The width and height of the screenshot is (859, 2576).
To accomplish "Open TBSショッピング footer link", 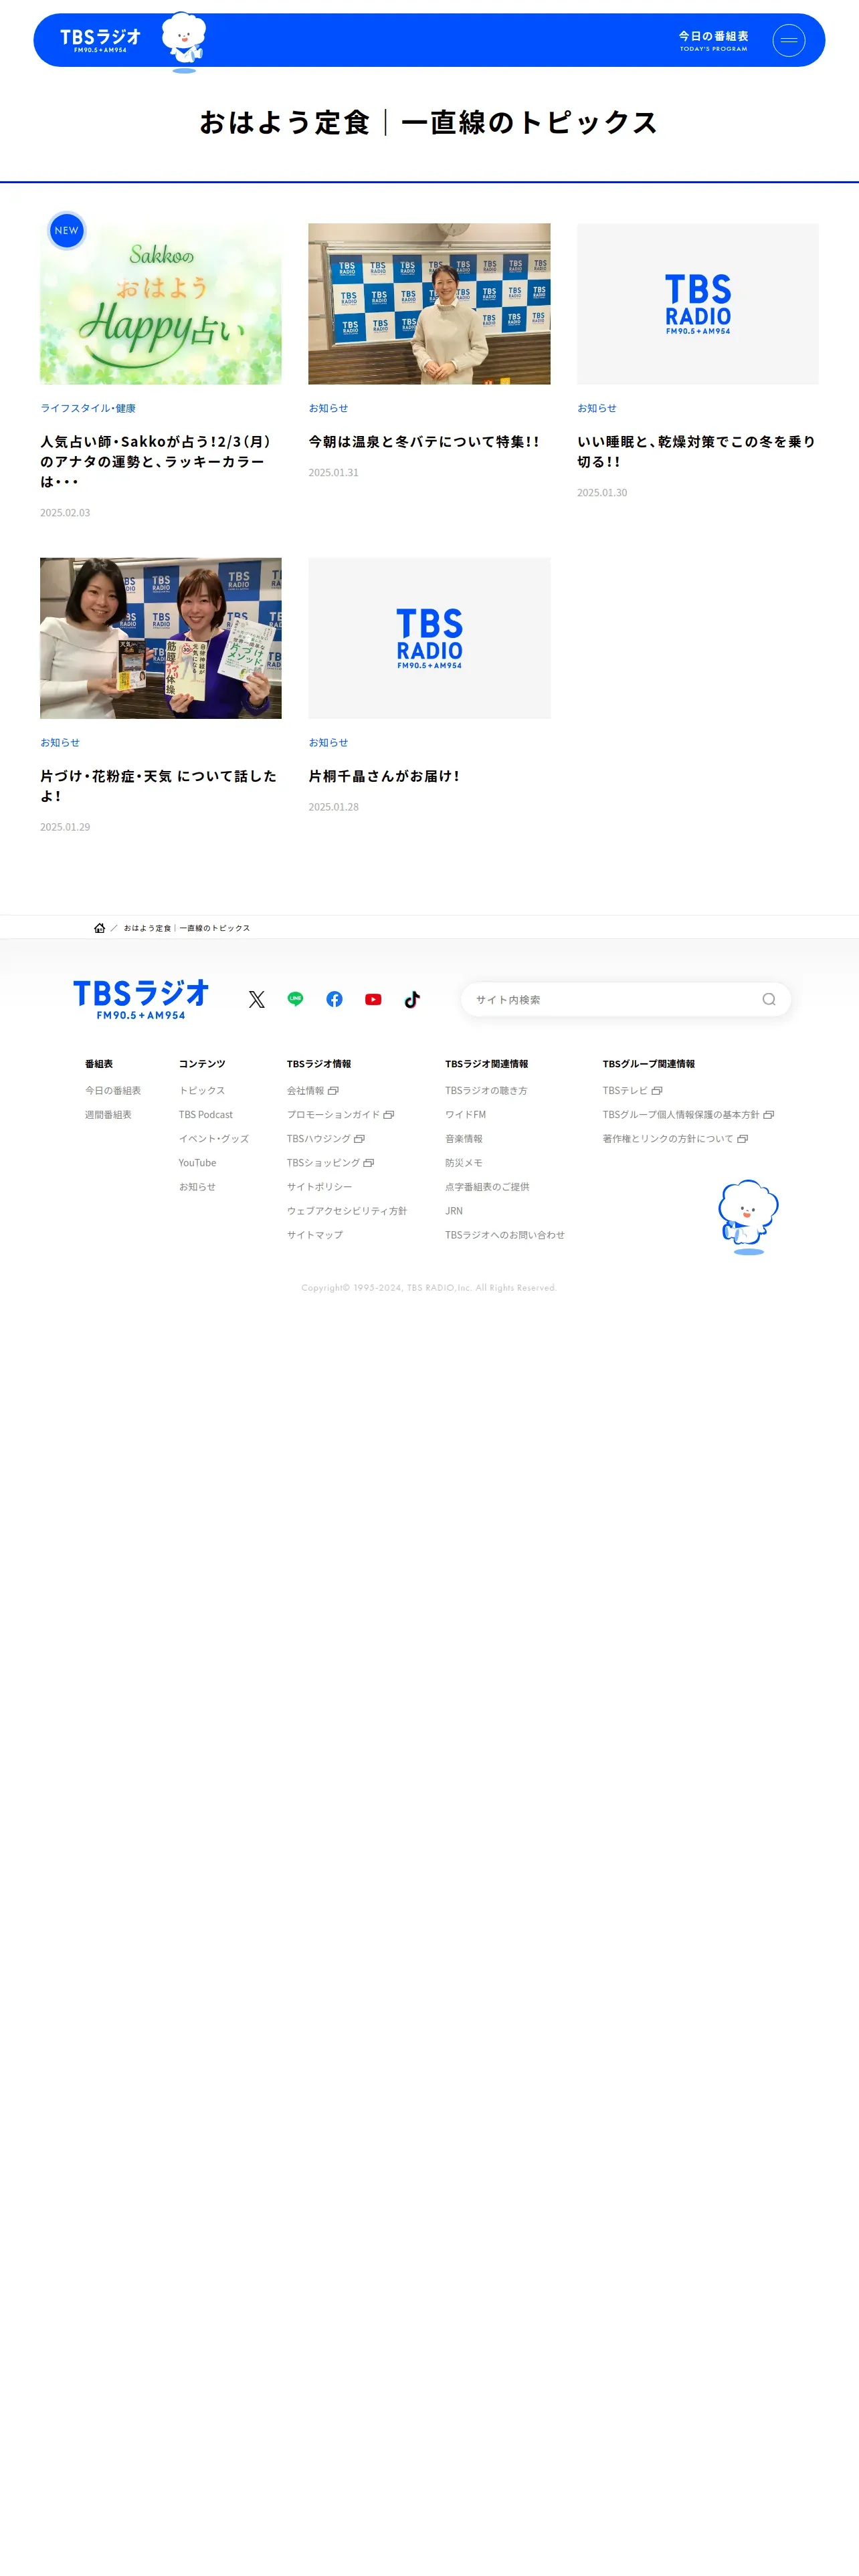I will tap(331, 1163).
